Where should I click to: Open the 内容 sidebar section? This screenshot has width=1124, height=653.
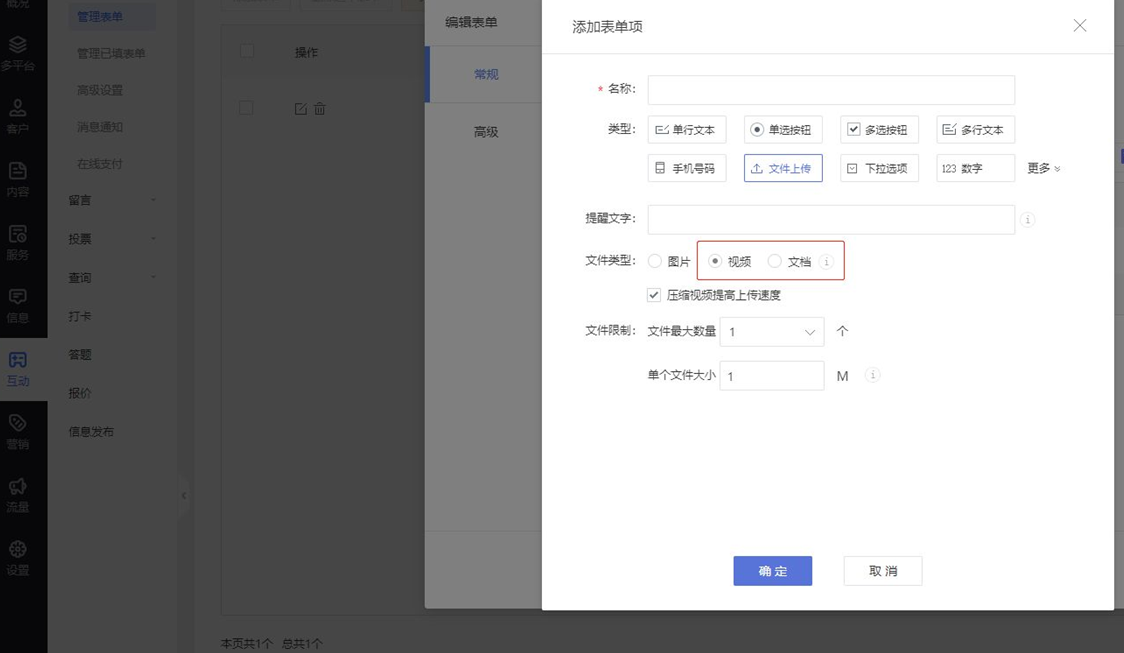pyautogui.click(x=18, y=180)
